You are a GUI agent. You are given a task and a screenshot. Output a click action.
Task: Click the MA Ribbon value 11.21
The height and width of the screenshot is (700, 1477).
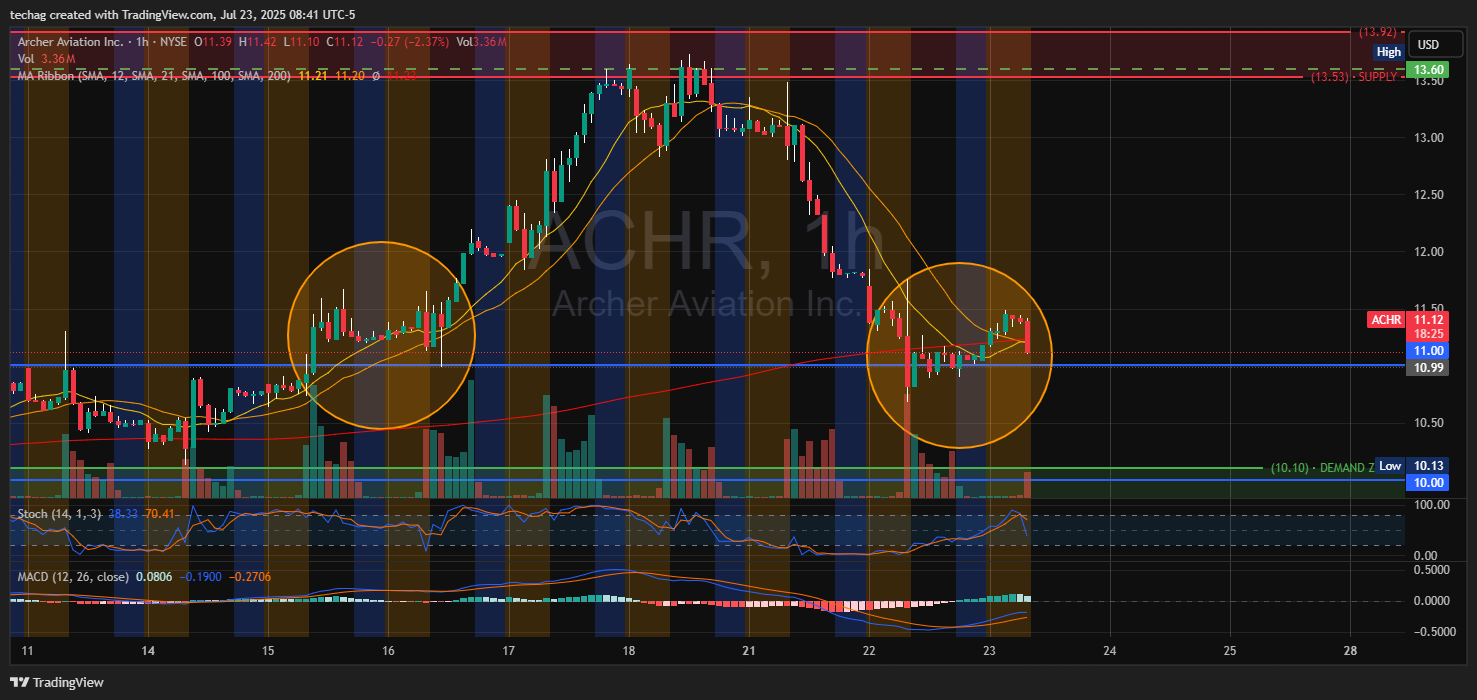click(314, 75)
